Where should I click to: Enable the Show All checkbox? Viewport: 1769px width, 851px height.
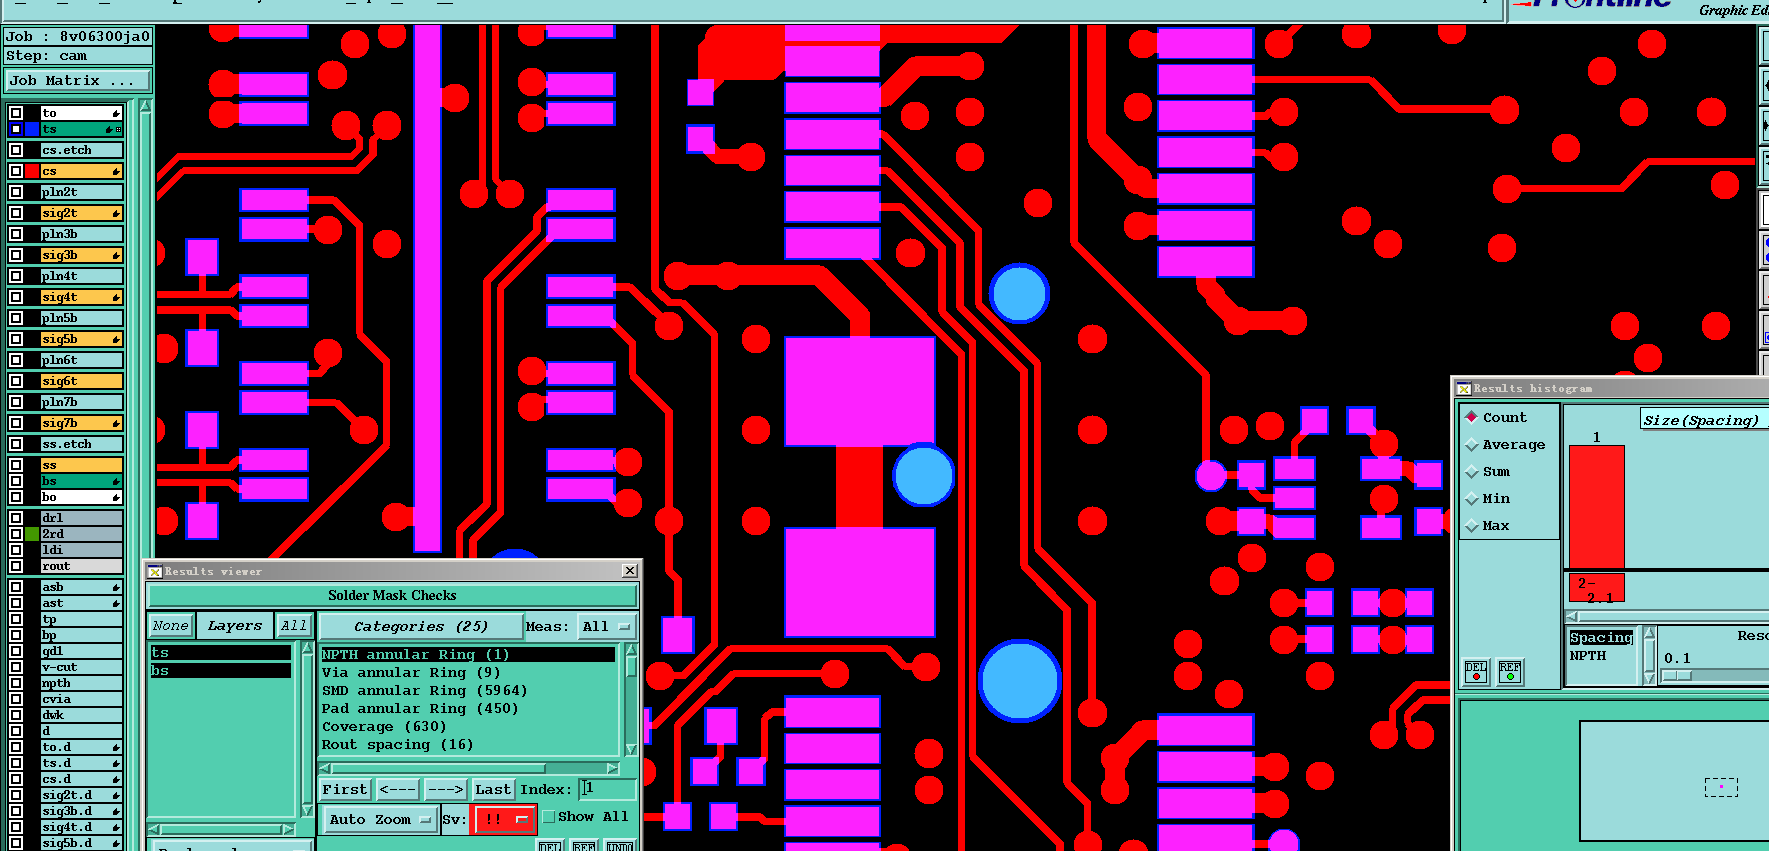(548, 817)
